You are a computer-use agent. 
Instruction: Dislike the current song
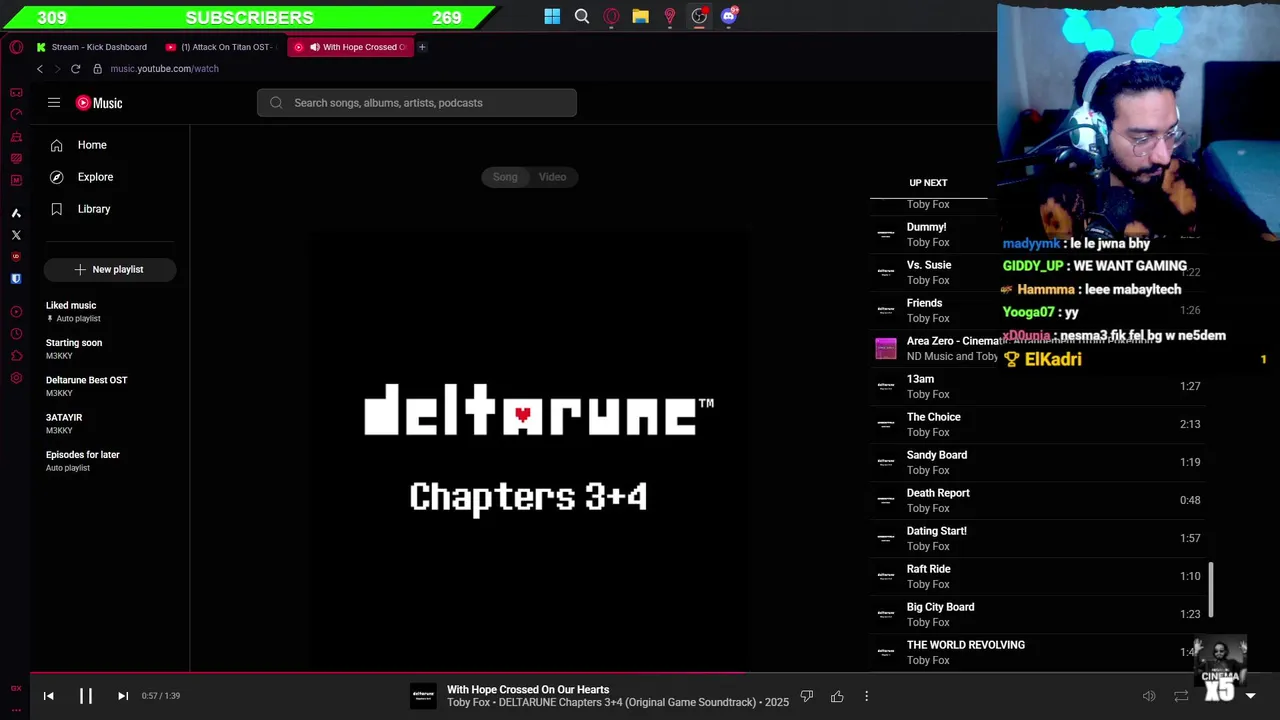point(807,696)
